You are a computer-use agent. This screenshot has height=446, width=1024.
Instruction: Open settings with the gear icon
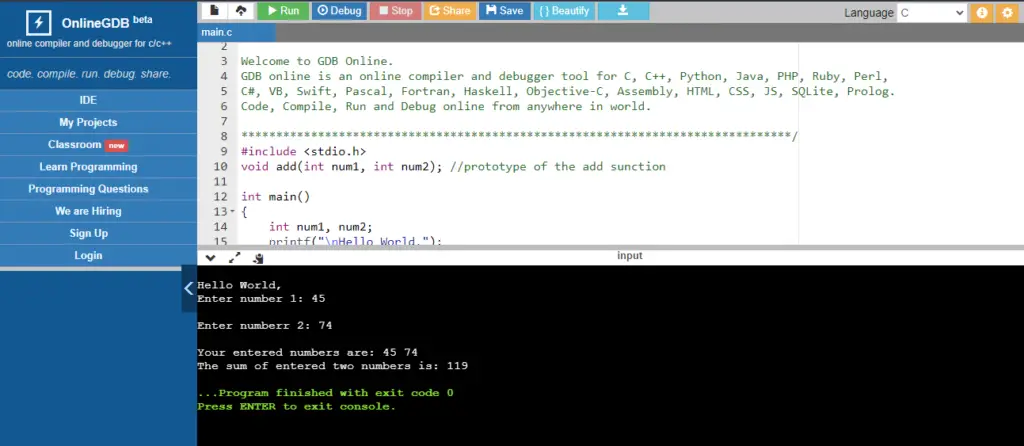click(1008, 12)
